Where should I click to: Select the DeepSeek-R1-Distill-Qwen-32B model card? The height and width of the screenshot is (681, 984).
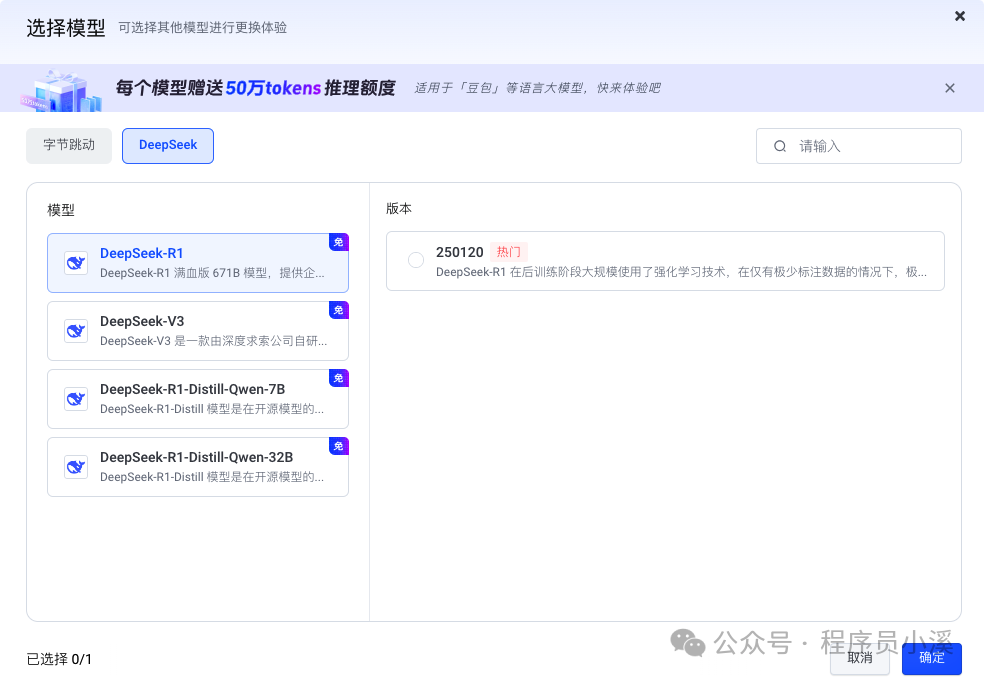tap(197, 466)
